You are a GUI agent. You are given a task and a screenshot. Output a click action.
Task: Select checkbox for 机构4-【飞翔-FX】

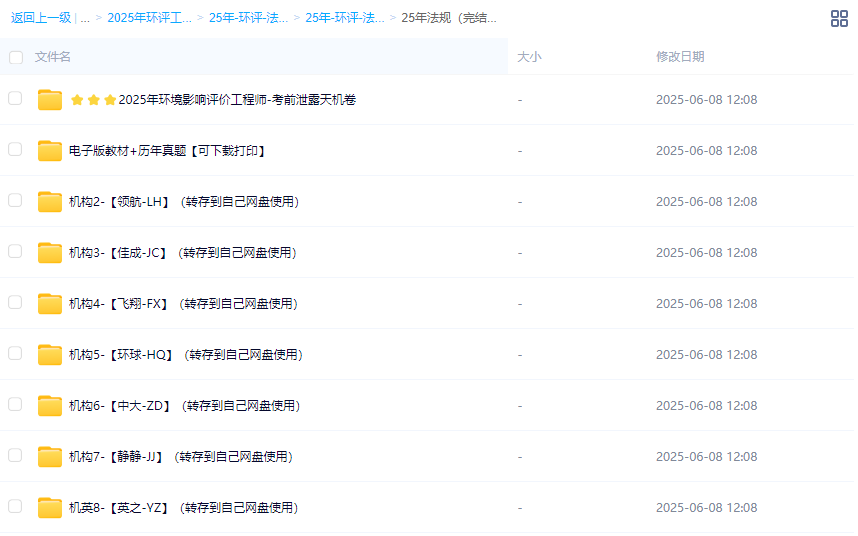click(15, 302)
